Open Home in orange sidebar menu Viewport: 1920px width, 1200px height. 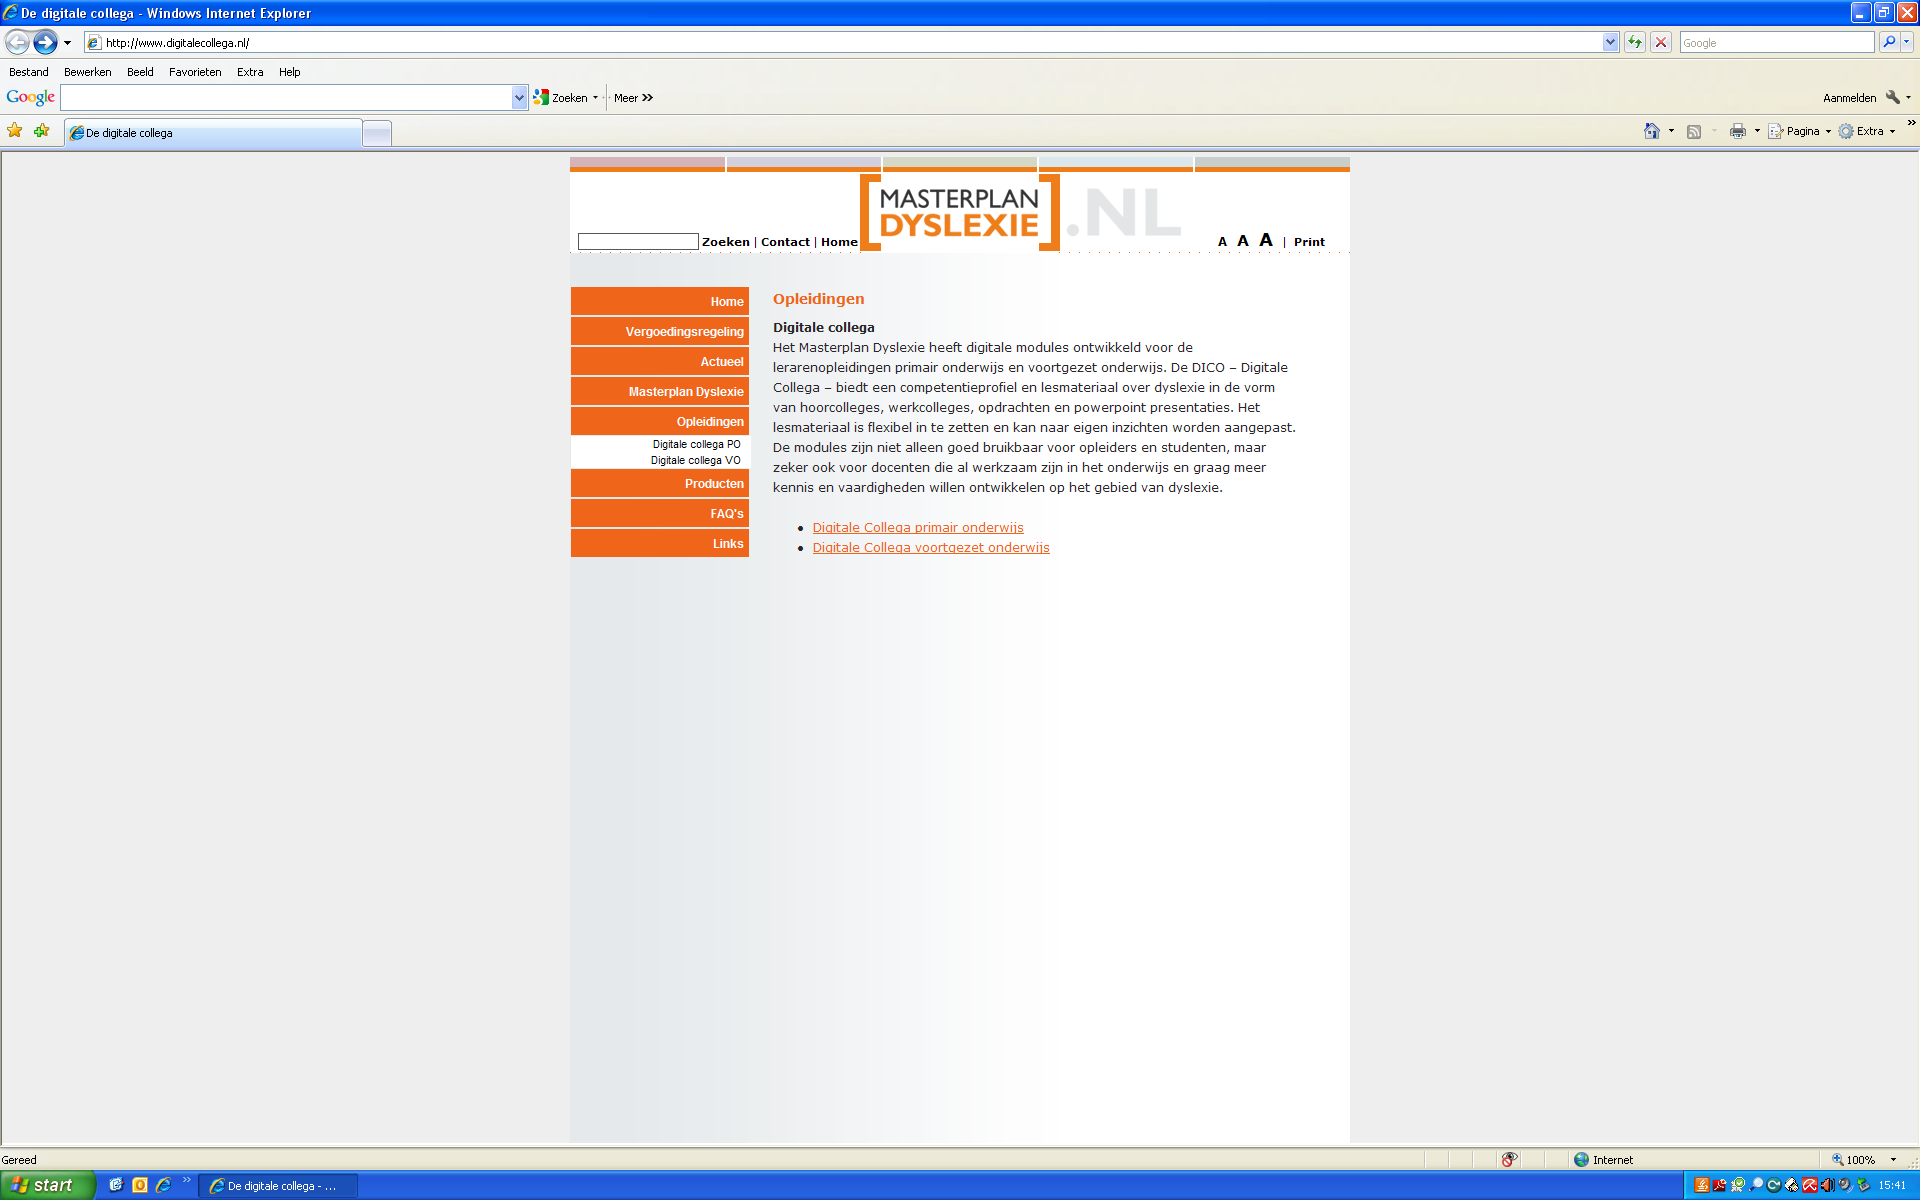(x=660, y=301)
